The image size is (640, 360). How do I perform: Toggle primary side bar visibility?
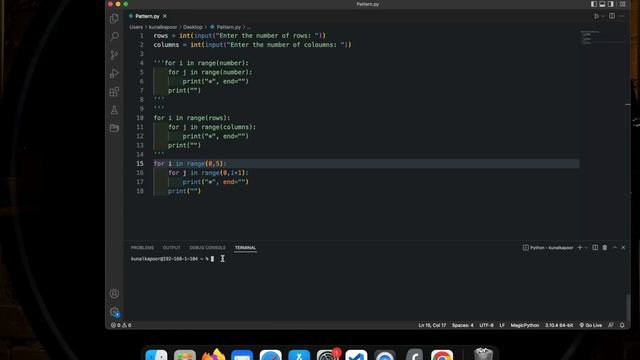point(594,4)
